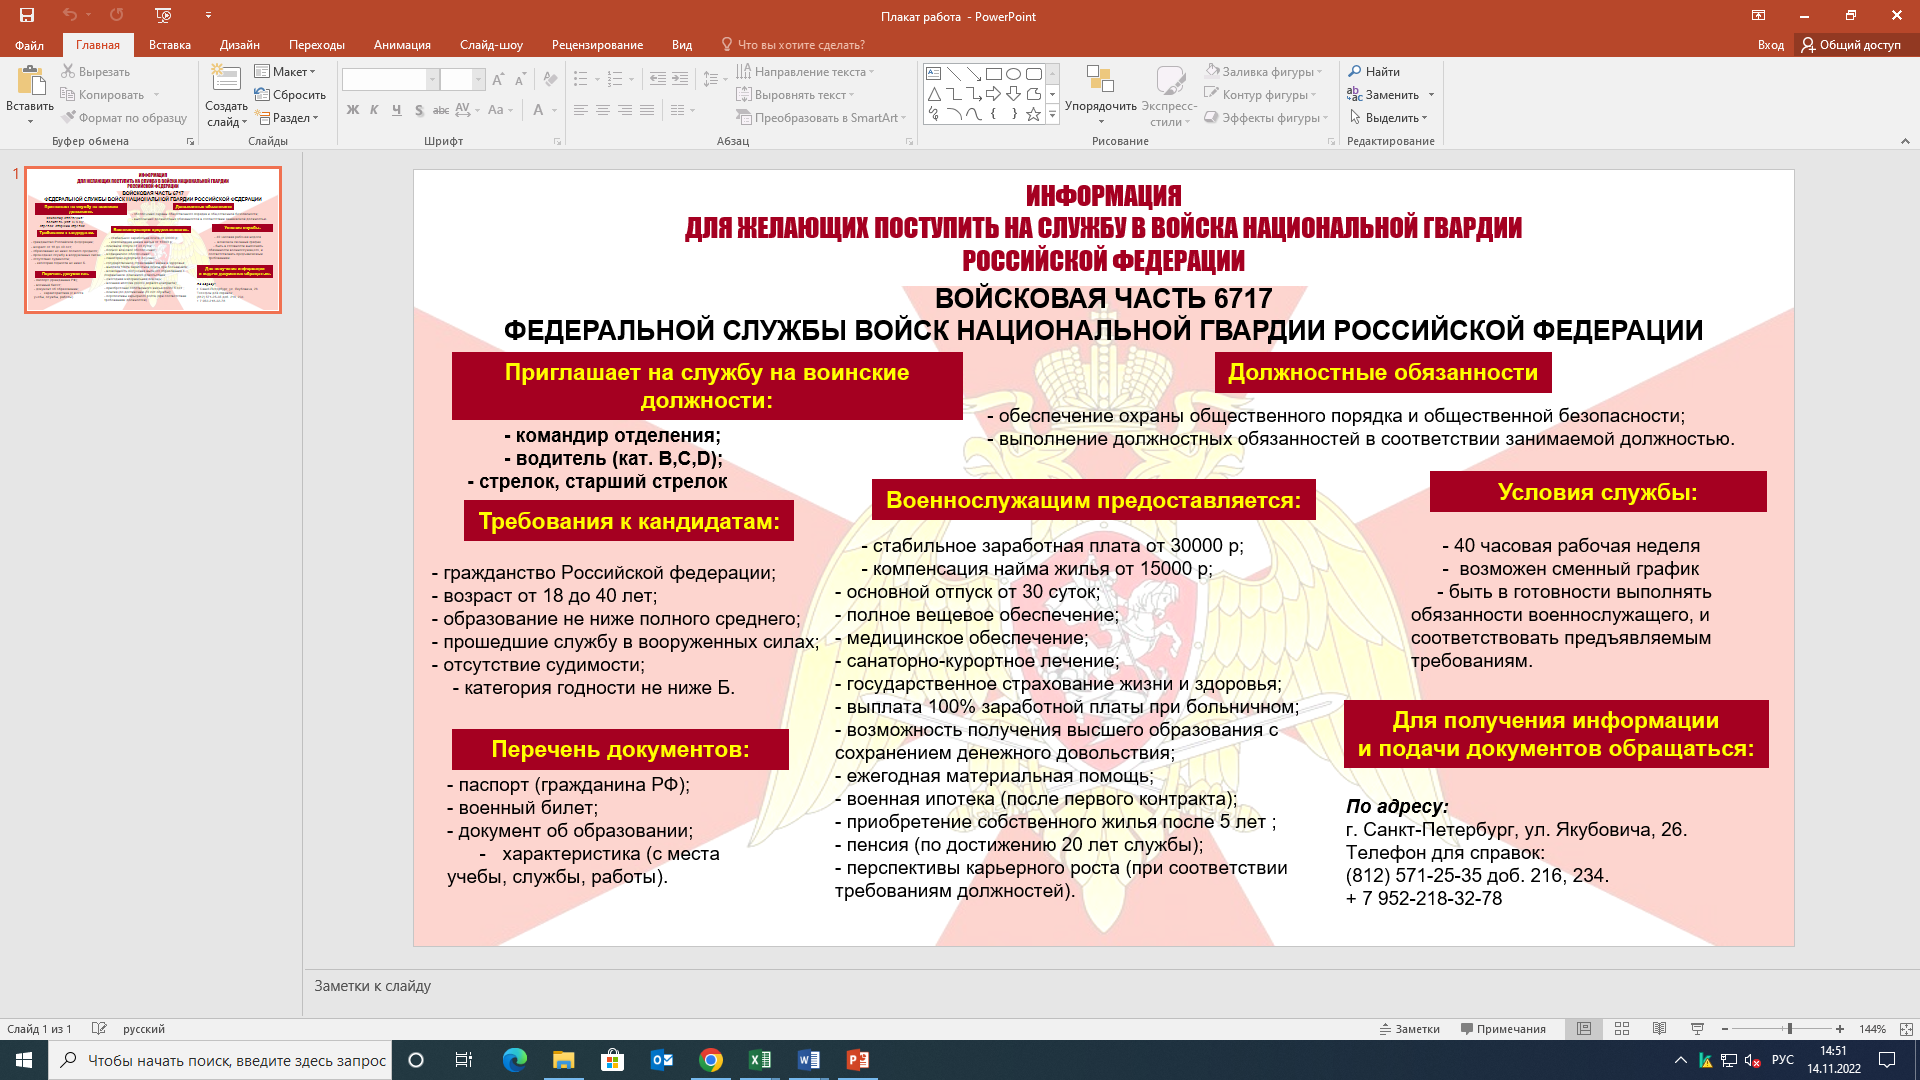This screenshot has width=1920, height=1080.
Task: Open the Упорядочить arrange tool
Action: [x=1100, y=94]
